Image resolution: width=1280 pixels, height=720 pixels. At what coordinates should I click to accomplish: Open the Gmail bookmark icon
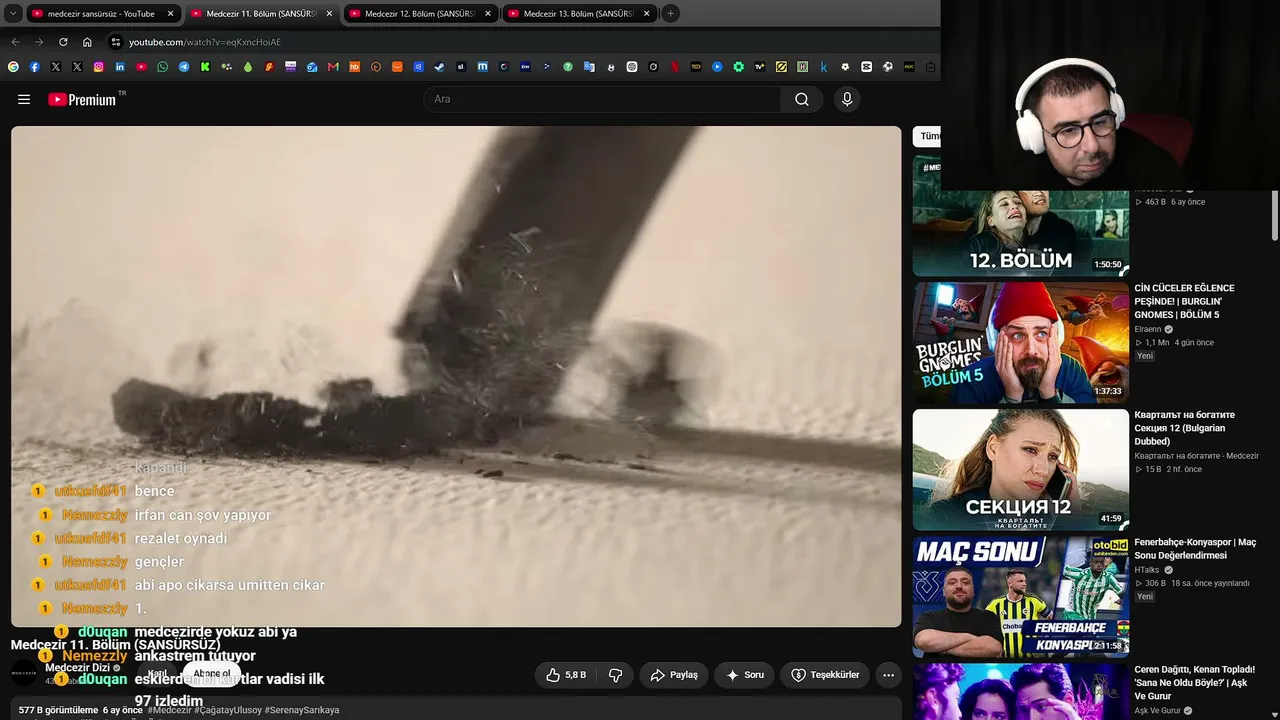coord(333,67)
